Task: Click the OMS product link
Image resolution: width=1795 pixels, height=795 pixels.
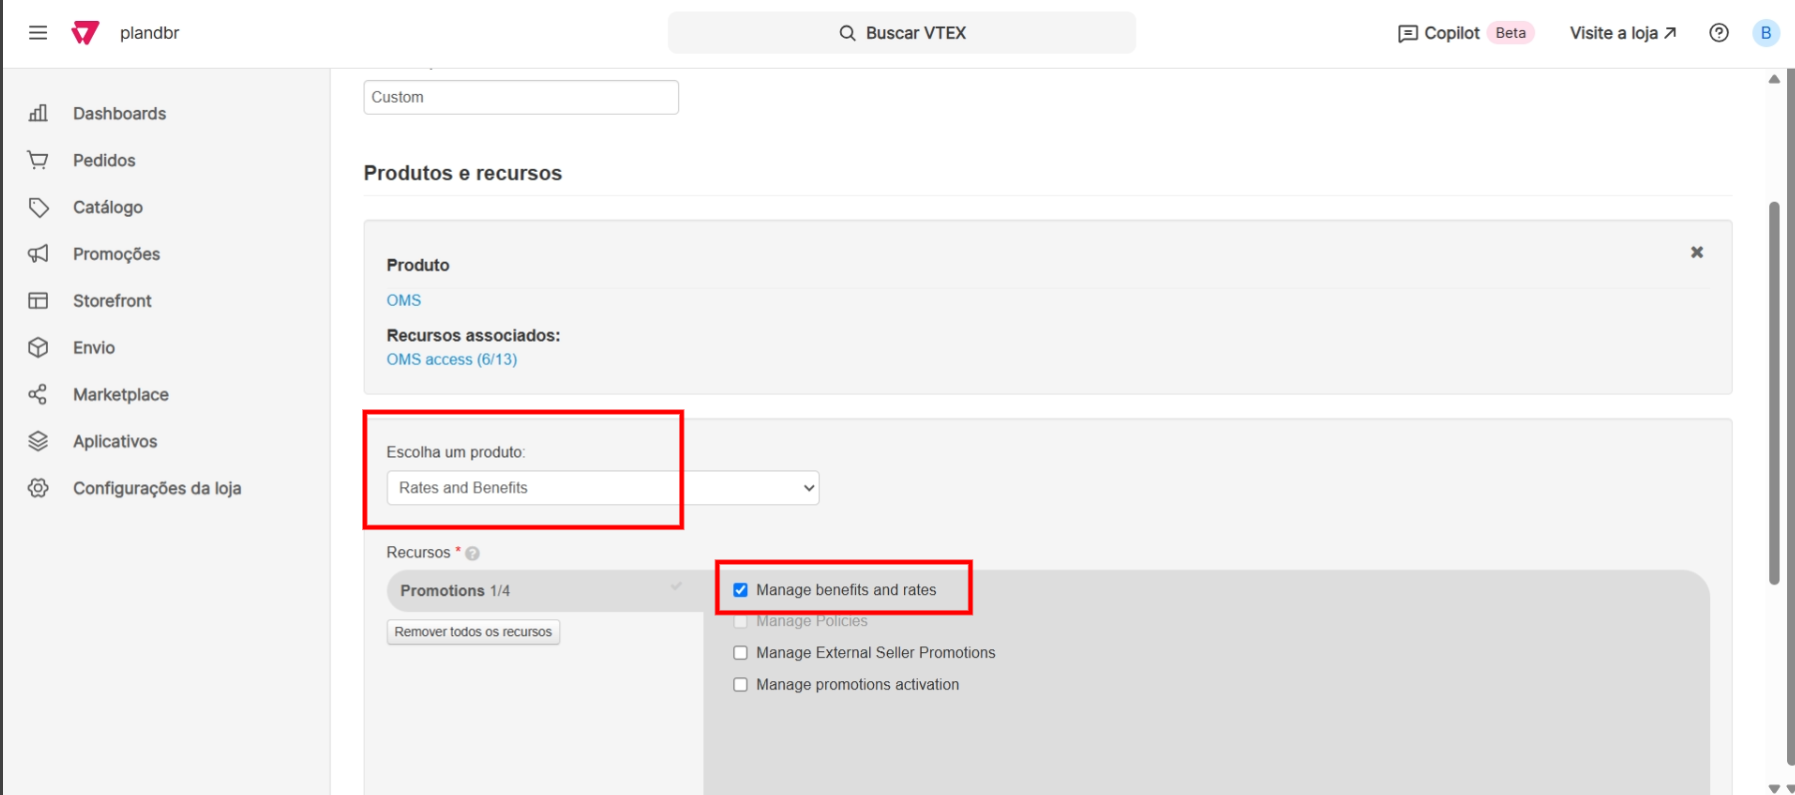Action: click(x=404, y=300)
